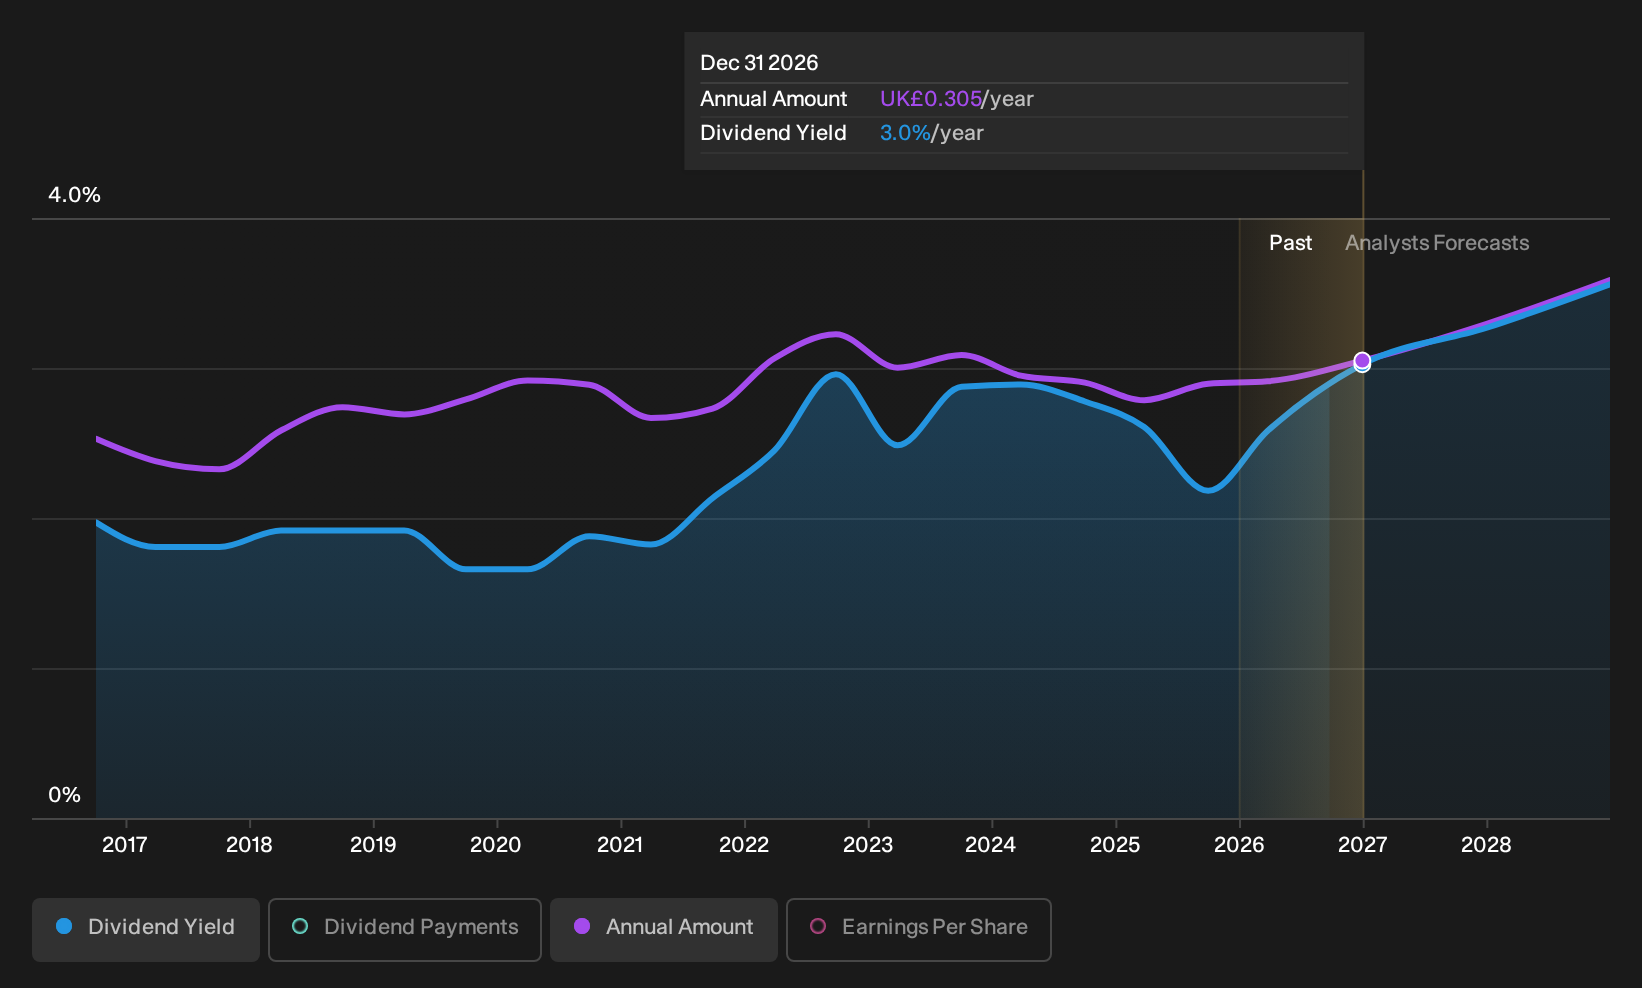The width and height of the screenshot is (1642, 988).
Task: Show the Earnings Per Share series
Action: (x=919, y=929)
